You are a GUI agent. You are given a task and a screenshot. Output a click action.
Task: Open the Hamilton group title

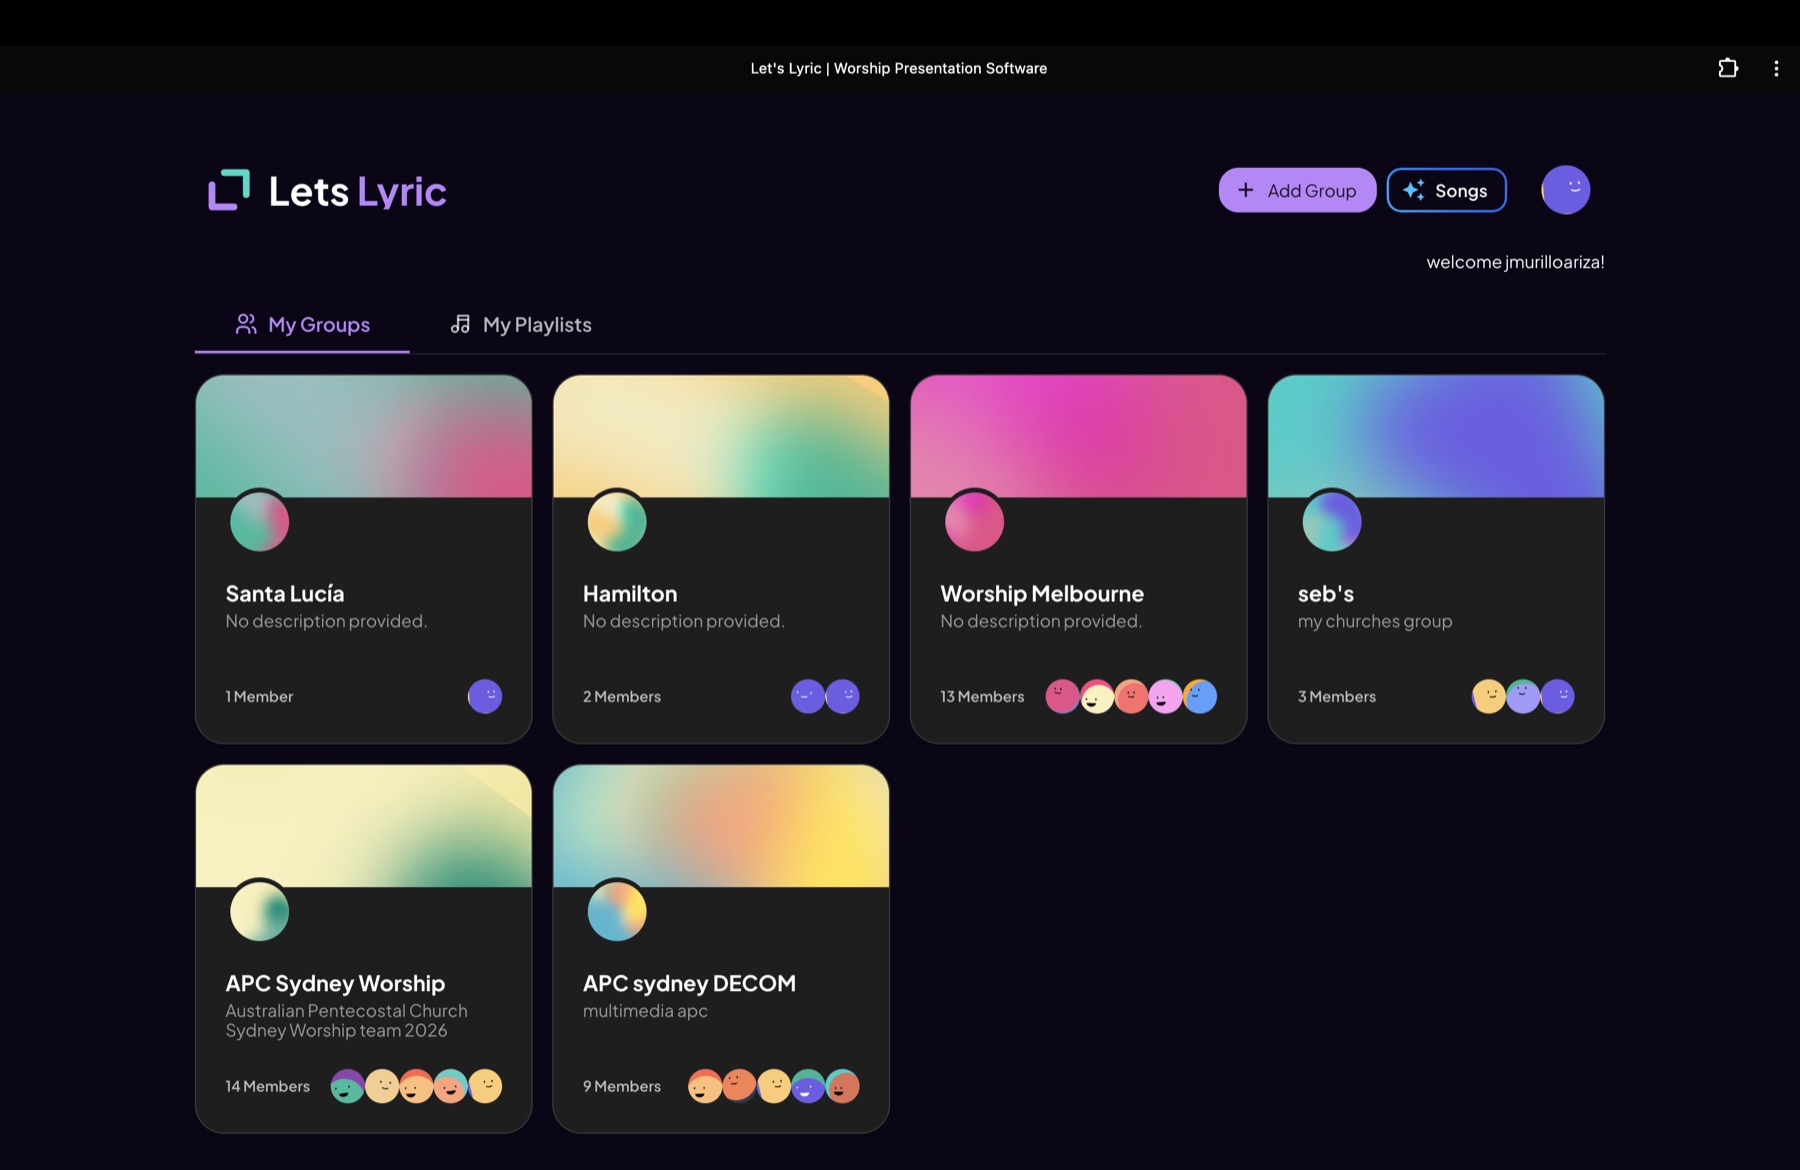(630, 594)
